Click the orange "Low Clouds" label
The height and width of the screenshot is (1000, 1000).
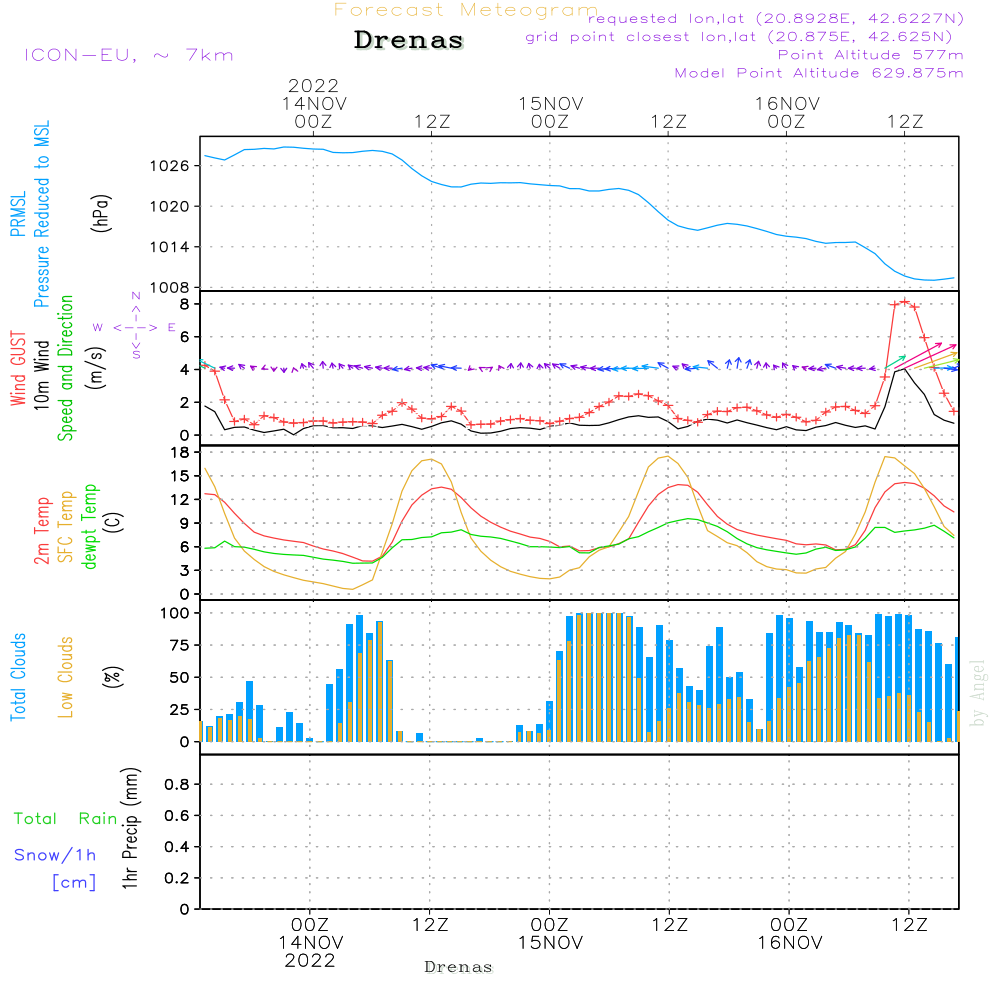click(65, 677)
